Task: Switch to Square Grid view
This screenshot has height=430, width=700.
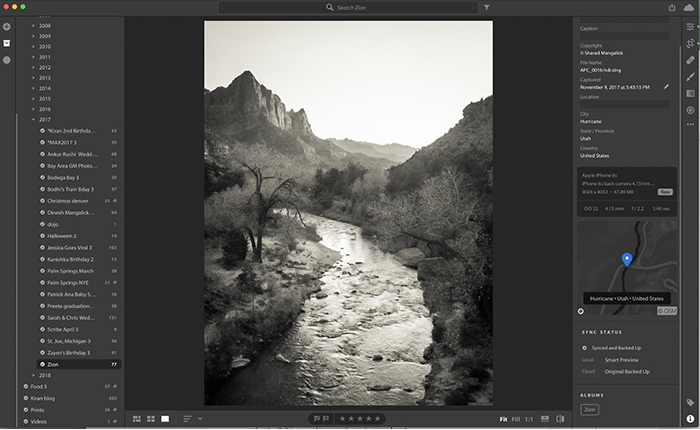Action: tap(151, 419)
